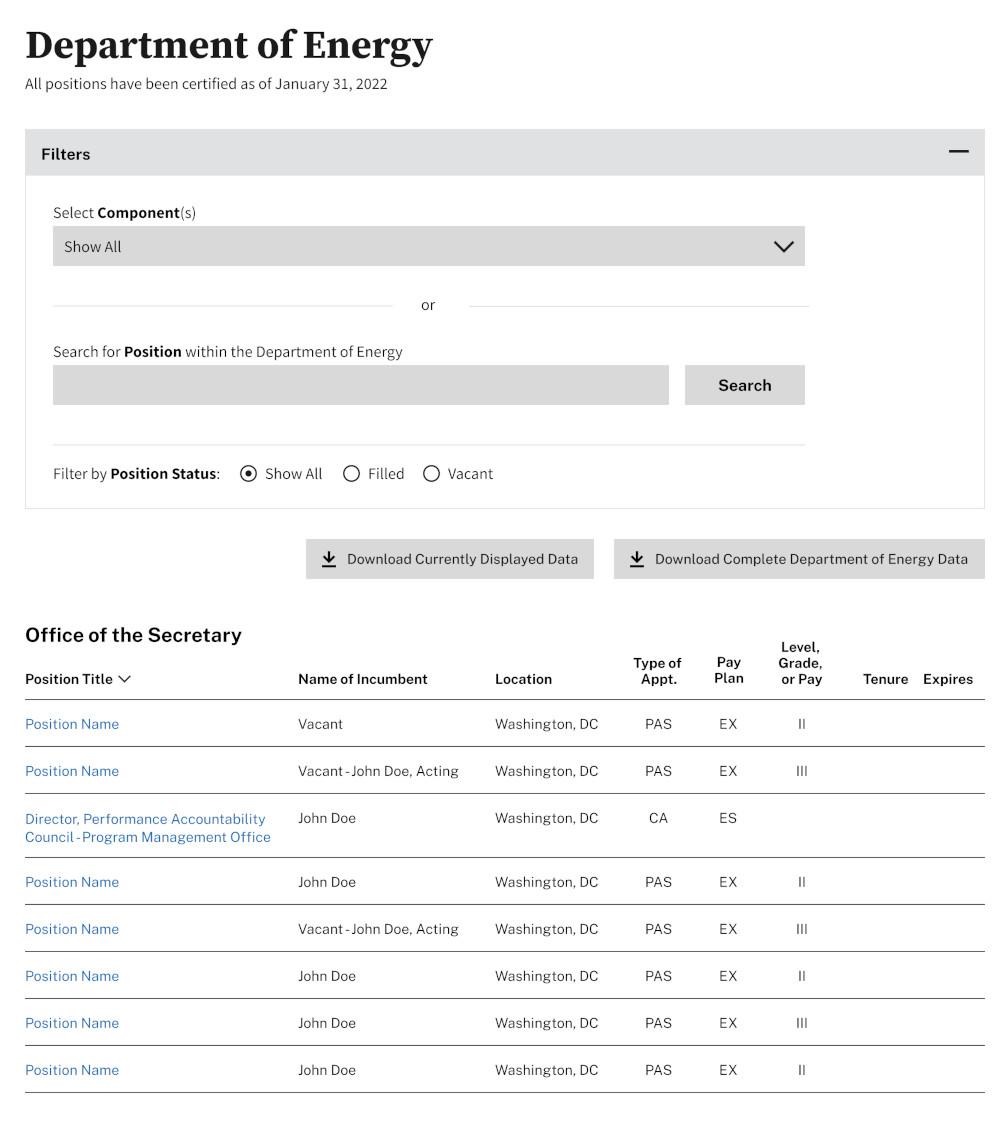Open the Select Component dropdown
This screenshot has width=1008, height=1131.
[x=428, y=246]
